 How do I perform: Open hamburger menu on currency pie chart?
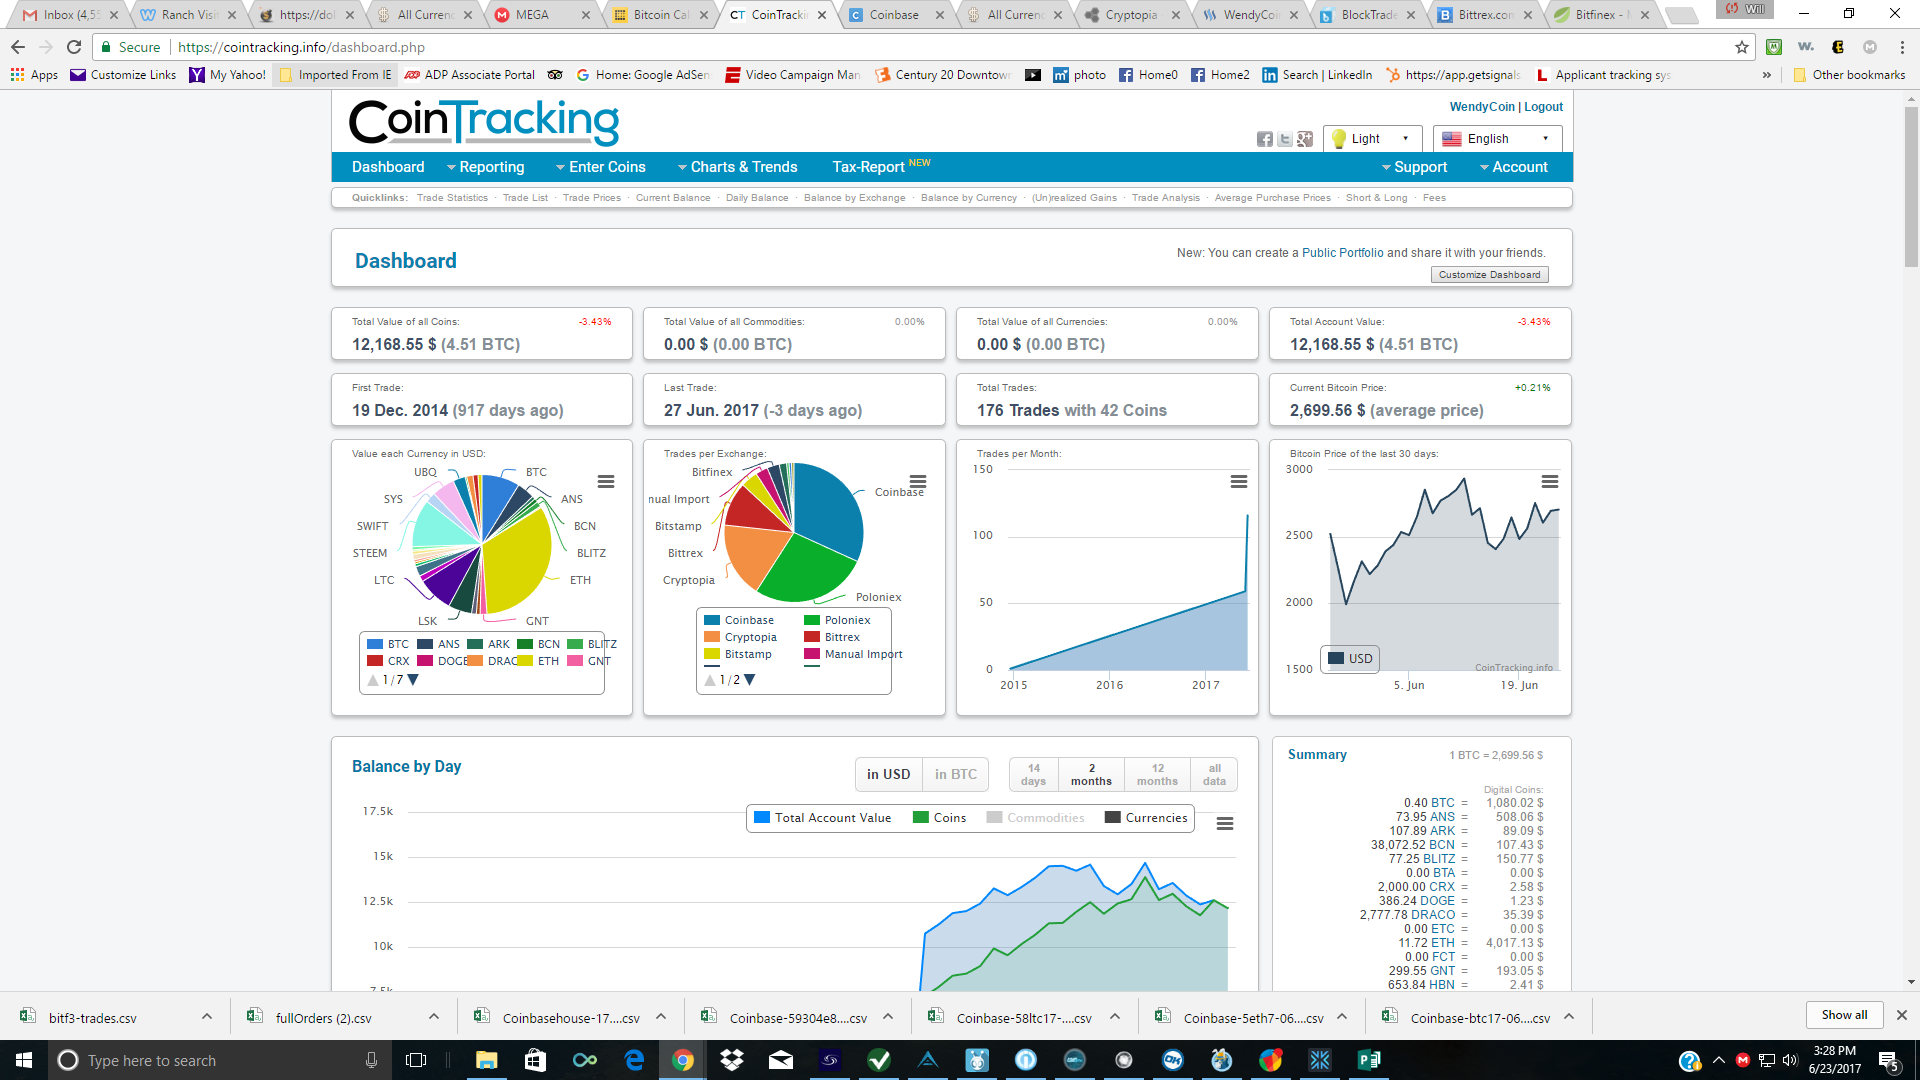click(606, 482)
